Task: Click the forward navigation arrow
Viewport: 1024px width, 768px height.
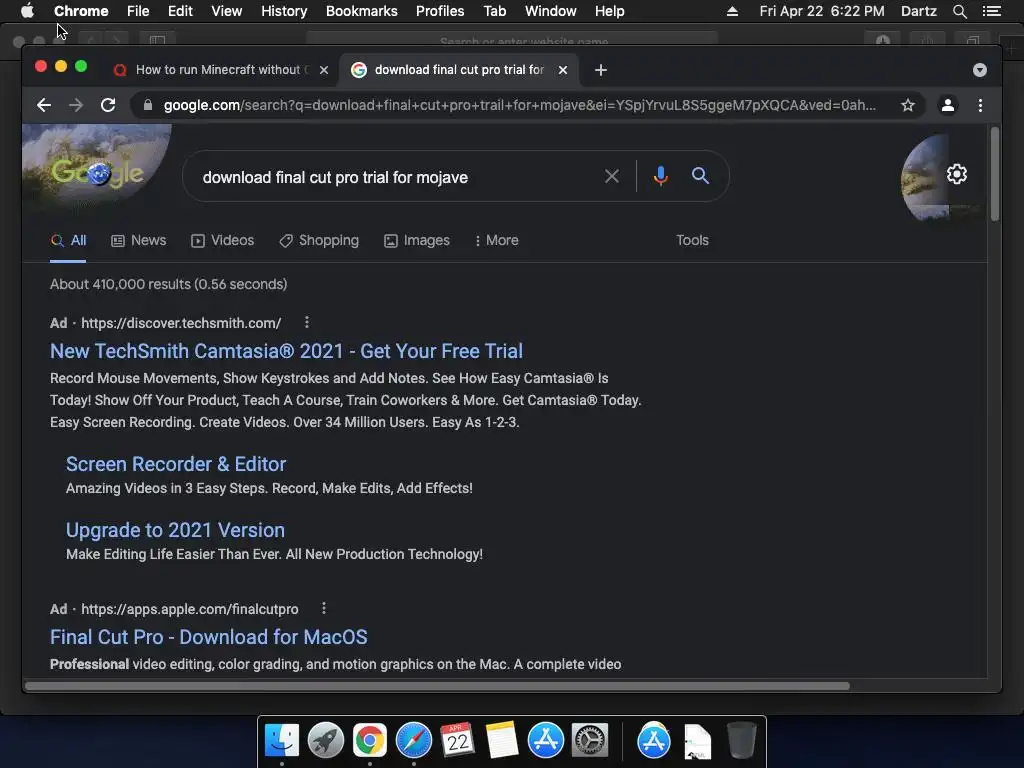Action: [x=76, y=105]
